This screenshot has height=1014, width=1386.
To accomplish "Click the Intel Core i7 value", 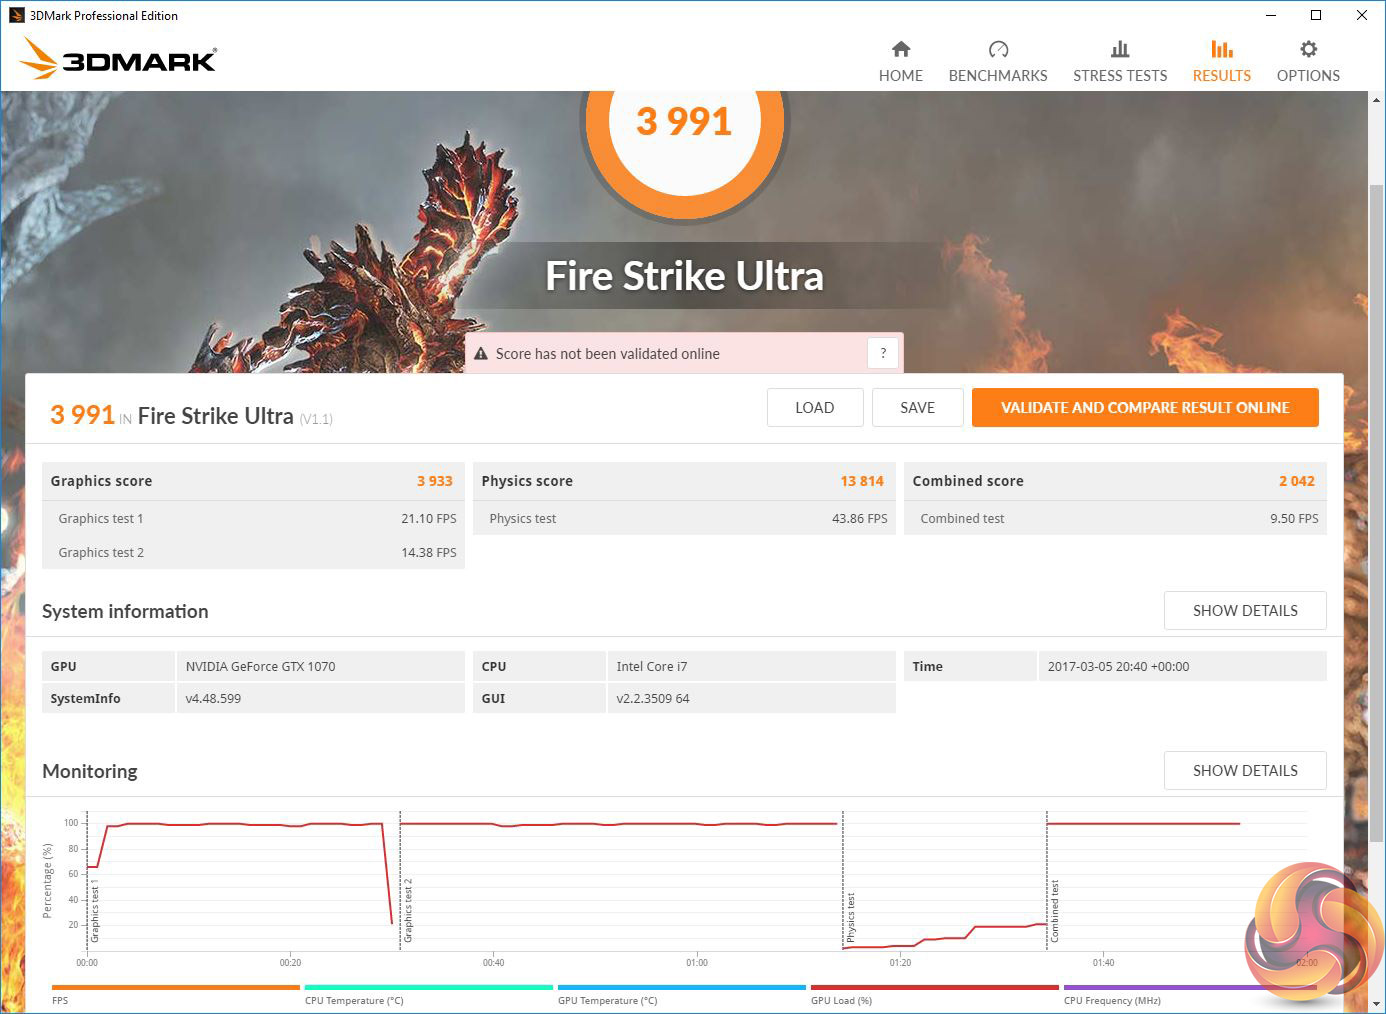I will (x=652, y=666).
